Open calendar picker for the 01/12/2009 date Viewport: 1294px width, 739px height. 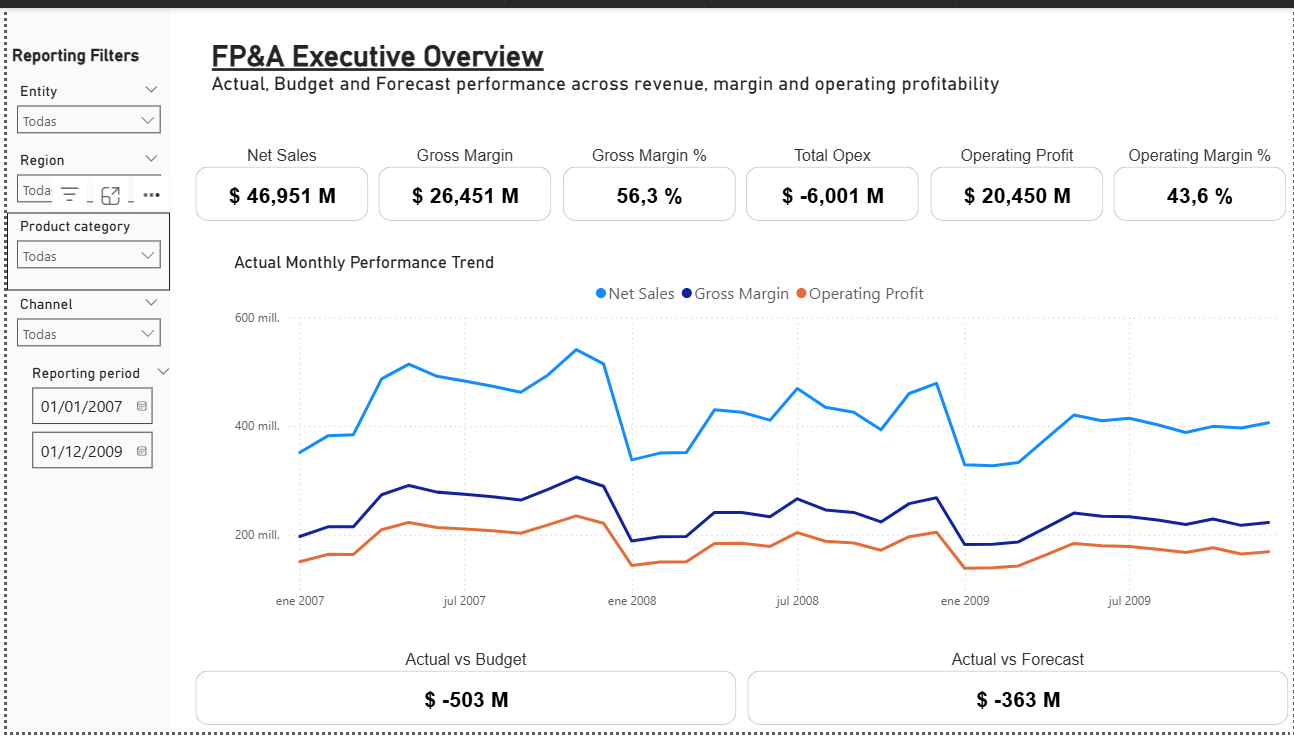[x=140, y=449]
